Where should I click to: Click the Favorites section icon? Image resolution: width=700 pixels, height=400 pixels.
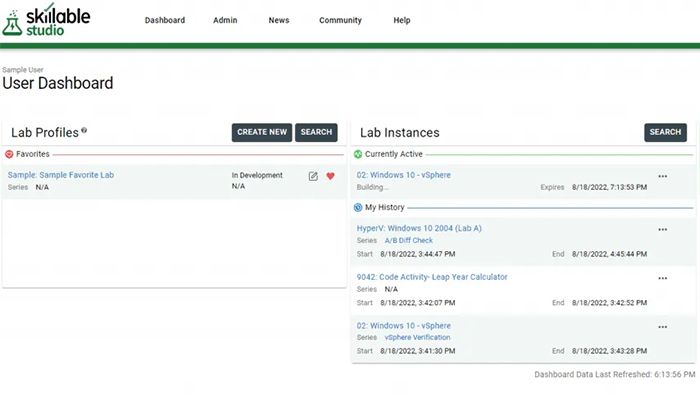coord(9,154)
